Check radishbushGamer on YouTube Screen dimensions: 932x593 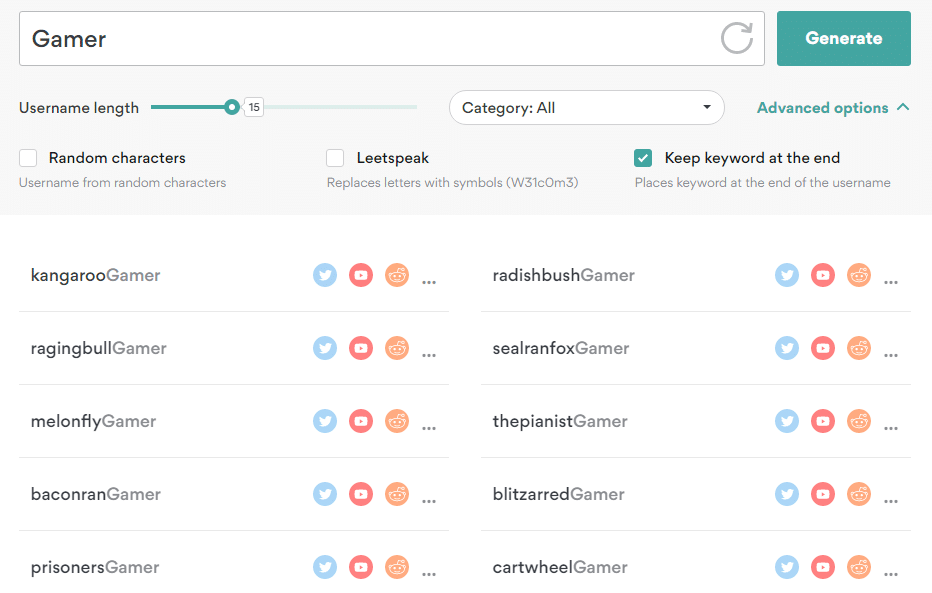[823, 275]
